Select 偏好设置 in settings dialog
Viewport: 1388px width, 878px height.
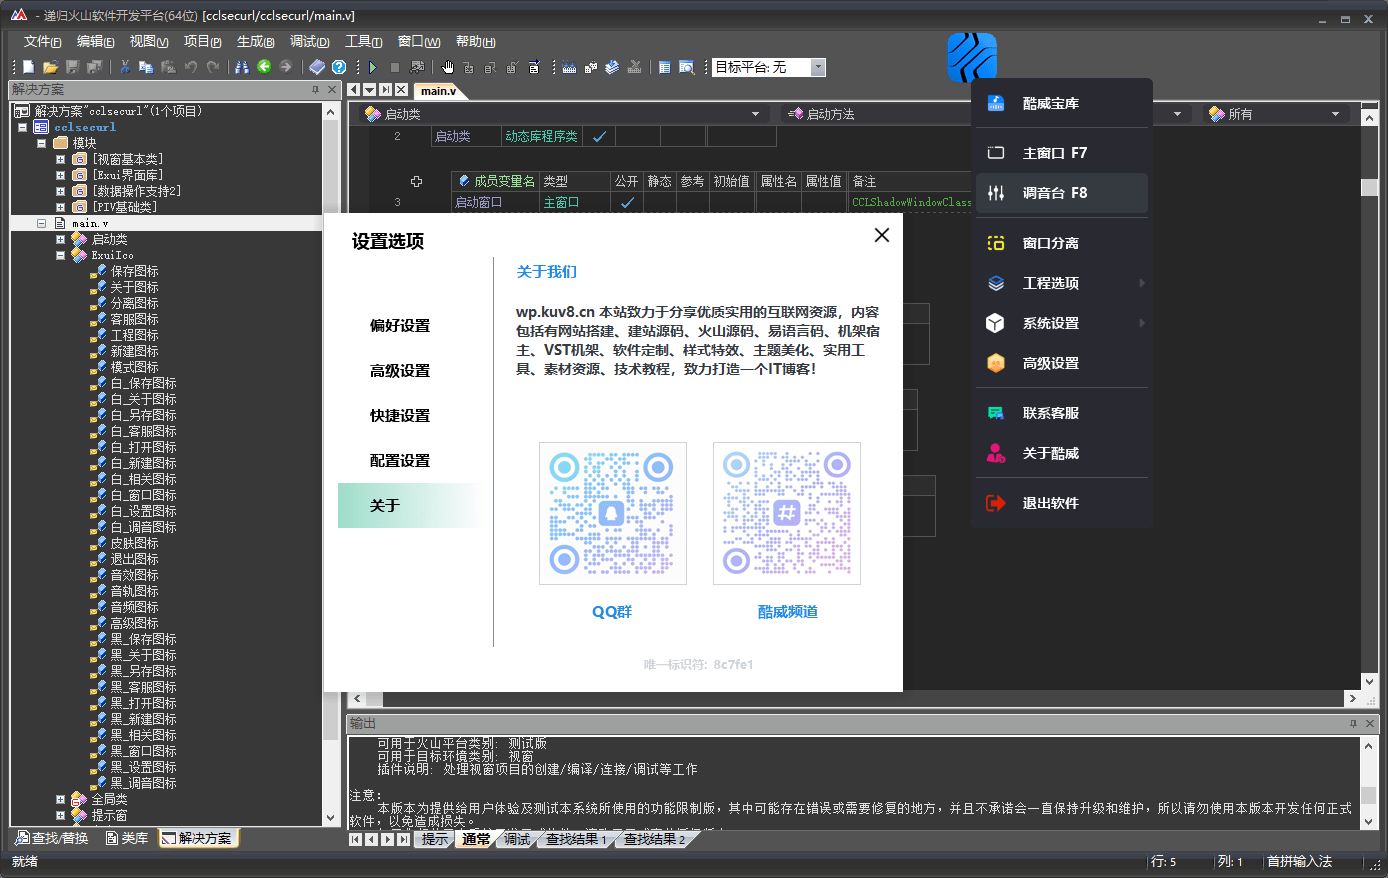click(x=400, y=326)
